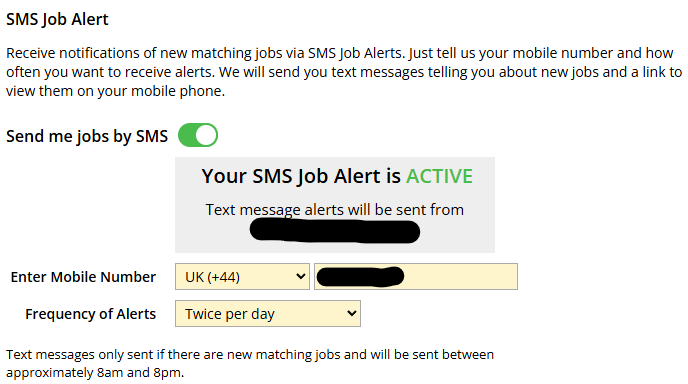Select the Frequency of Alerts label
Viewport: 688px width, 384px height.
coord(90,314)
